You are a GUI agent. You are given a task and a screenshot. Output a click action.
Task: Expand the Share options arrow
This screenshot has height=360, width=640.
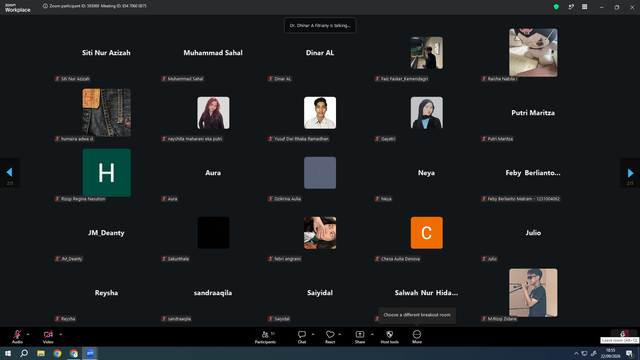point(372,334)
